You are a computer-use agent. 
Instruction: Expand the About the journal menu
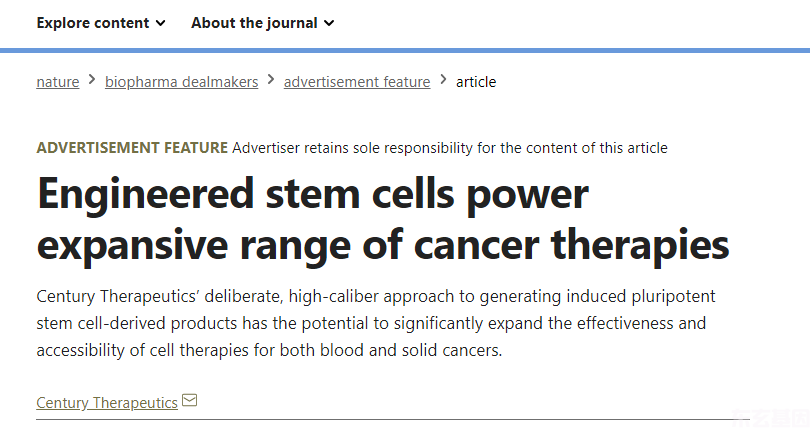pyautogui.click(x=263, y=23)
